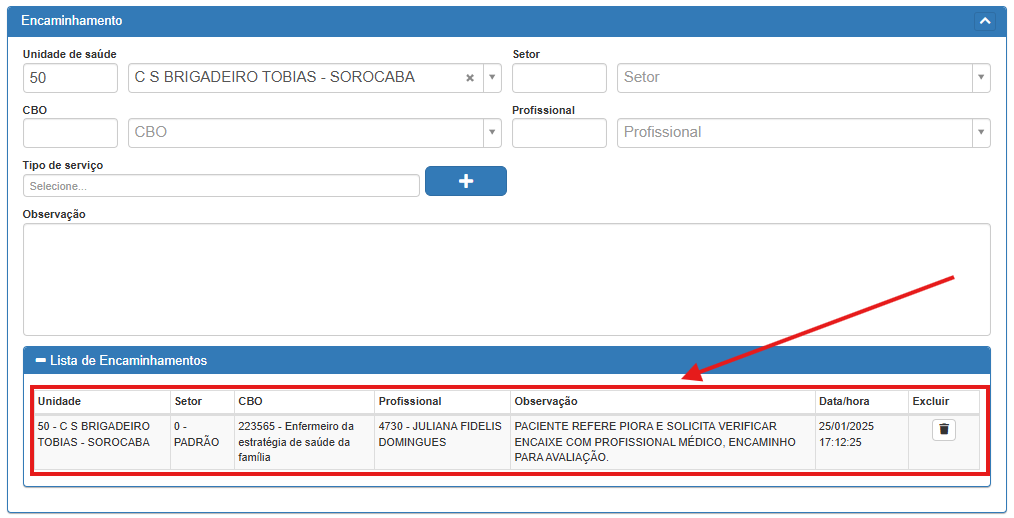Collapse Lista de Encaminhamentos section
Screen dimensions: 1014x518
[x=41, y=360]
